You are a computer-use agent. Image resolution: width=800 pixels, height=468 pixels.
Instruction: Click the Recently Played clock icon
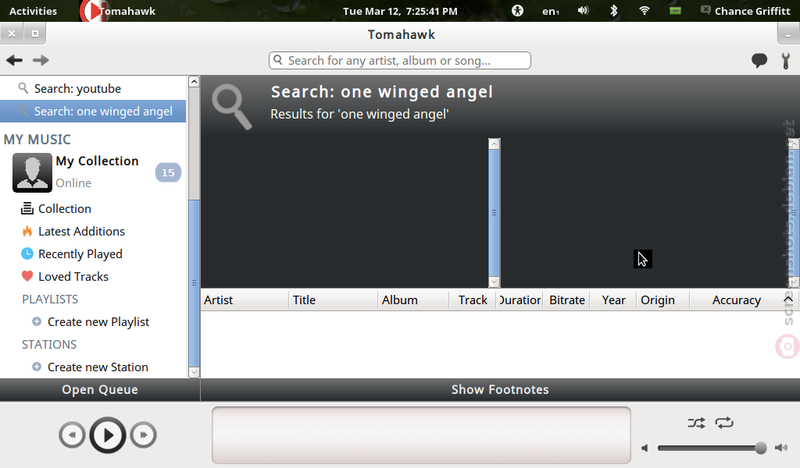click(27, 254)
